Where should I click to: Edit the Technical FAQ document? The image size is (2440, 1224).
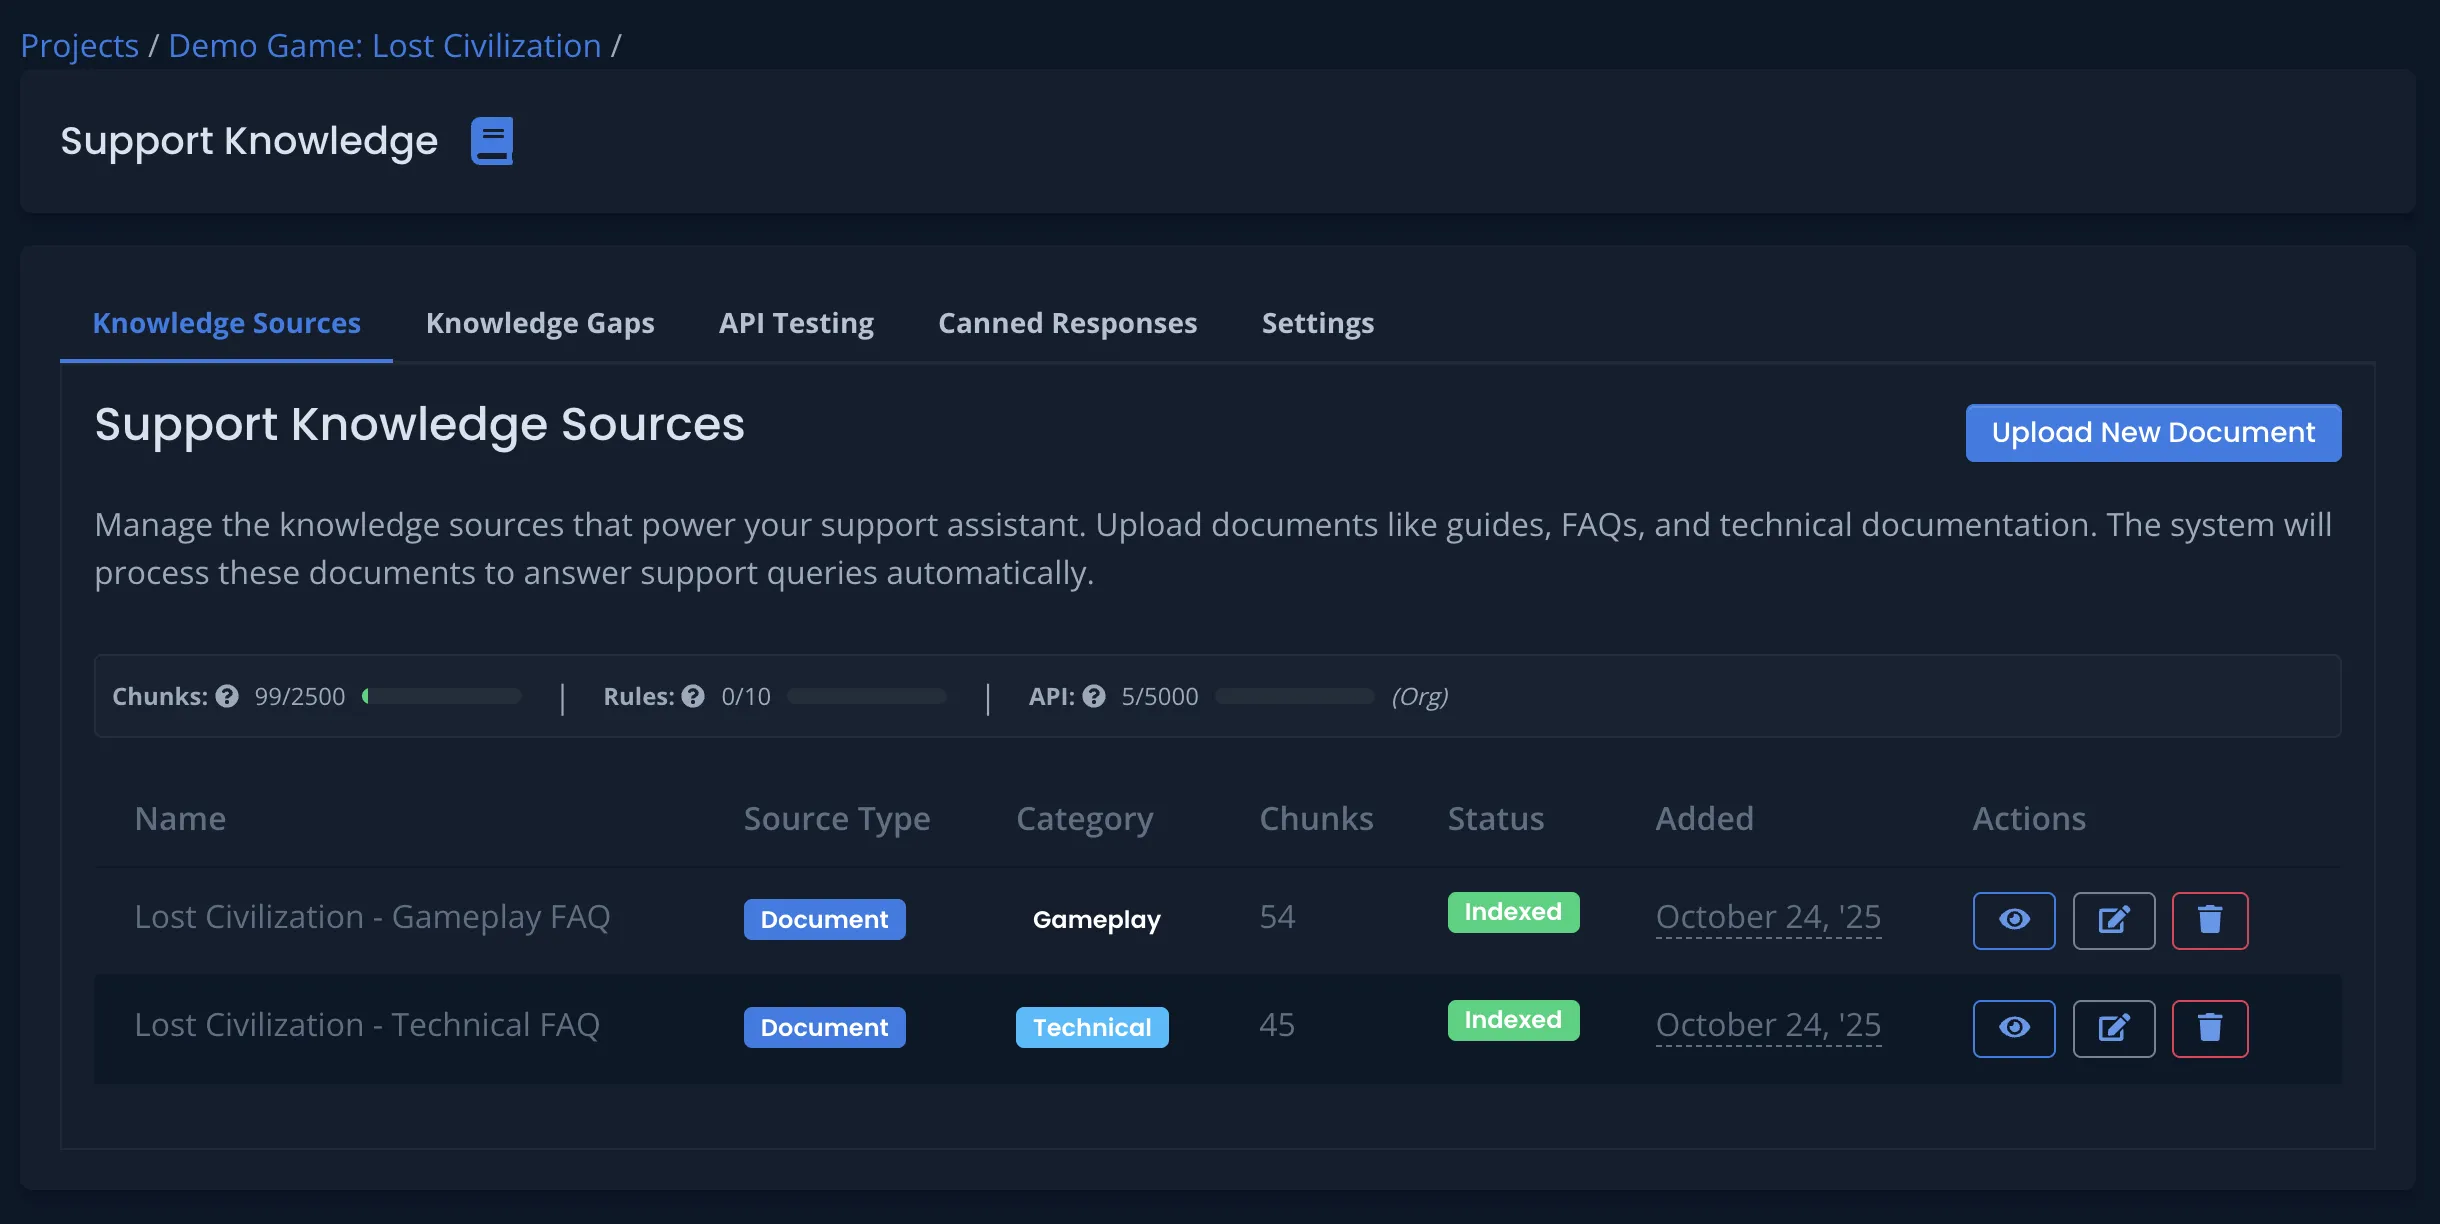coord(2113,1028)
